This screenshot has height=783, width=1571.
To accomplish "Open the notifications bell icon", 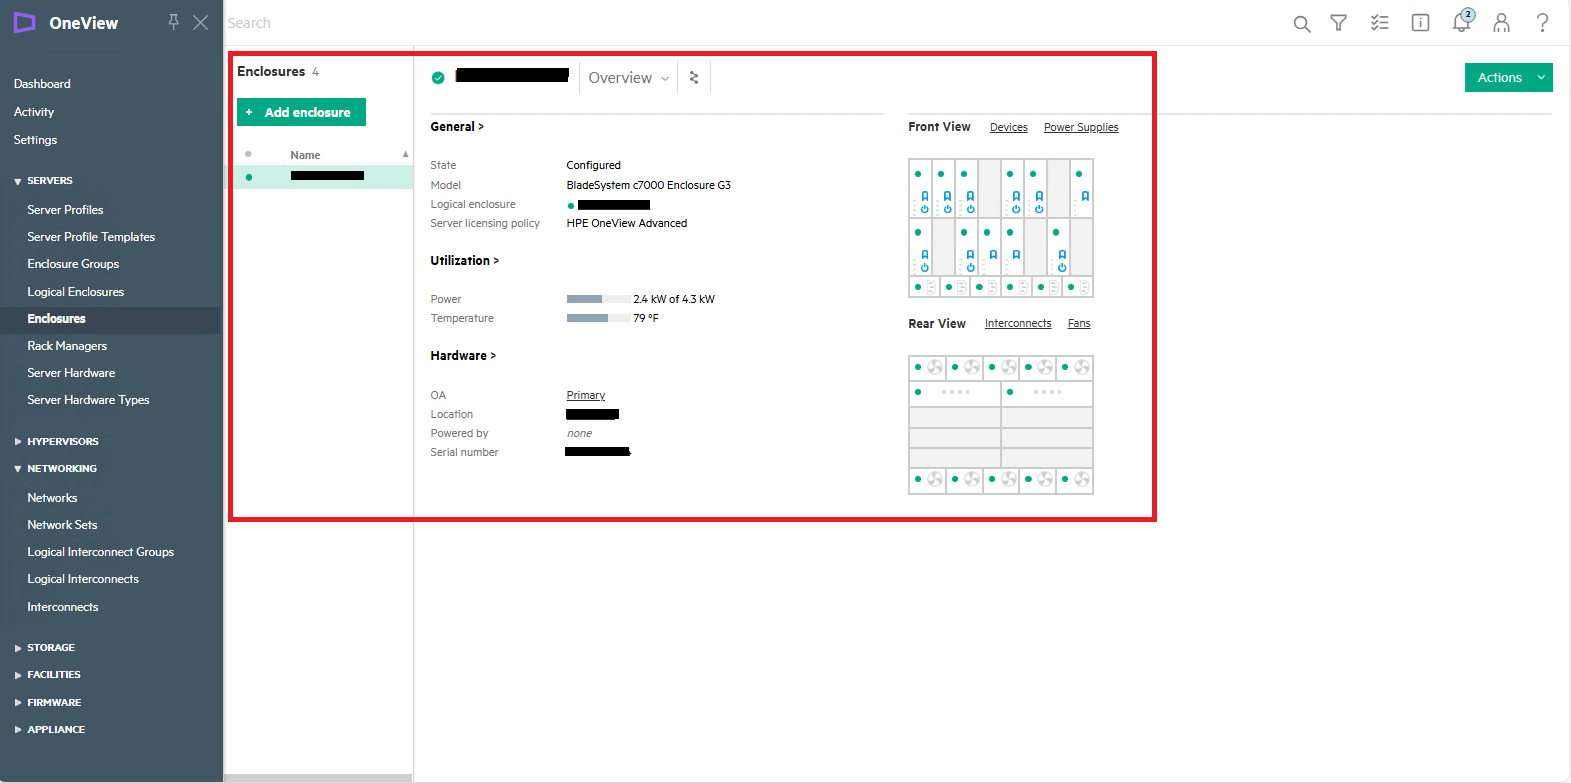I will click(x=1461, y=23).
